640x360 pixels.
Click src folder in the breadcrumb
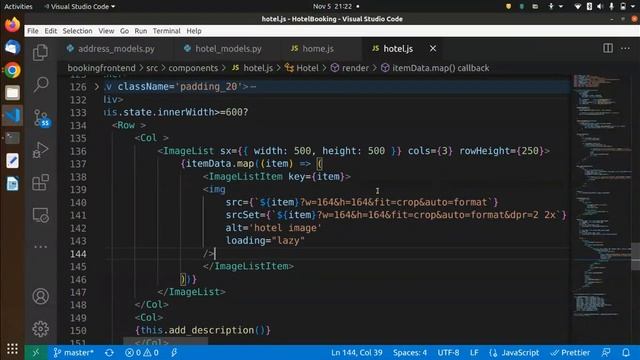(x=152, y=68)
